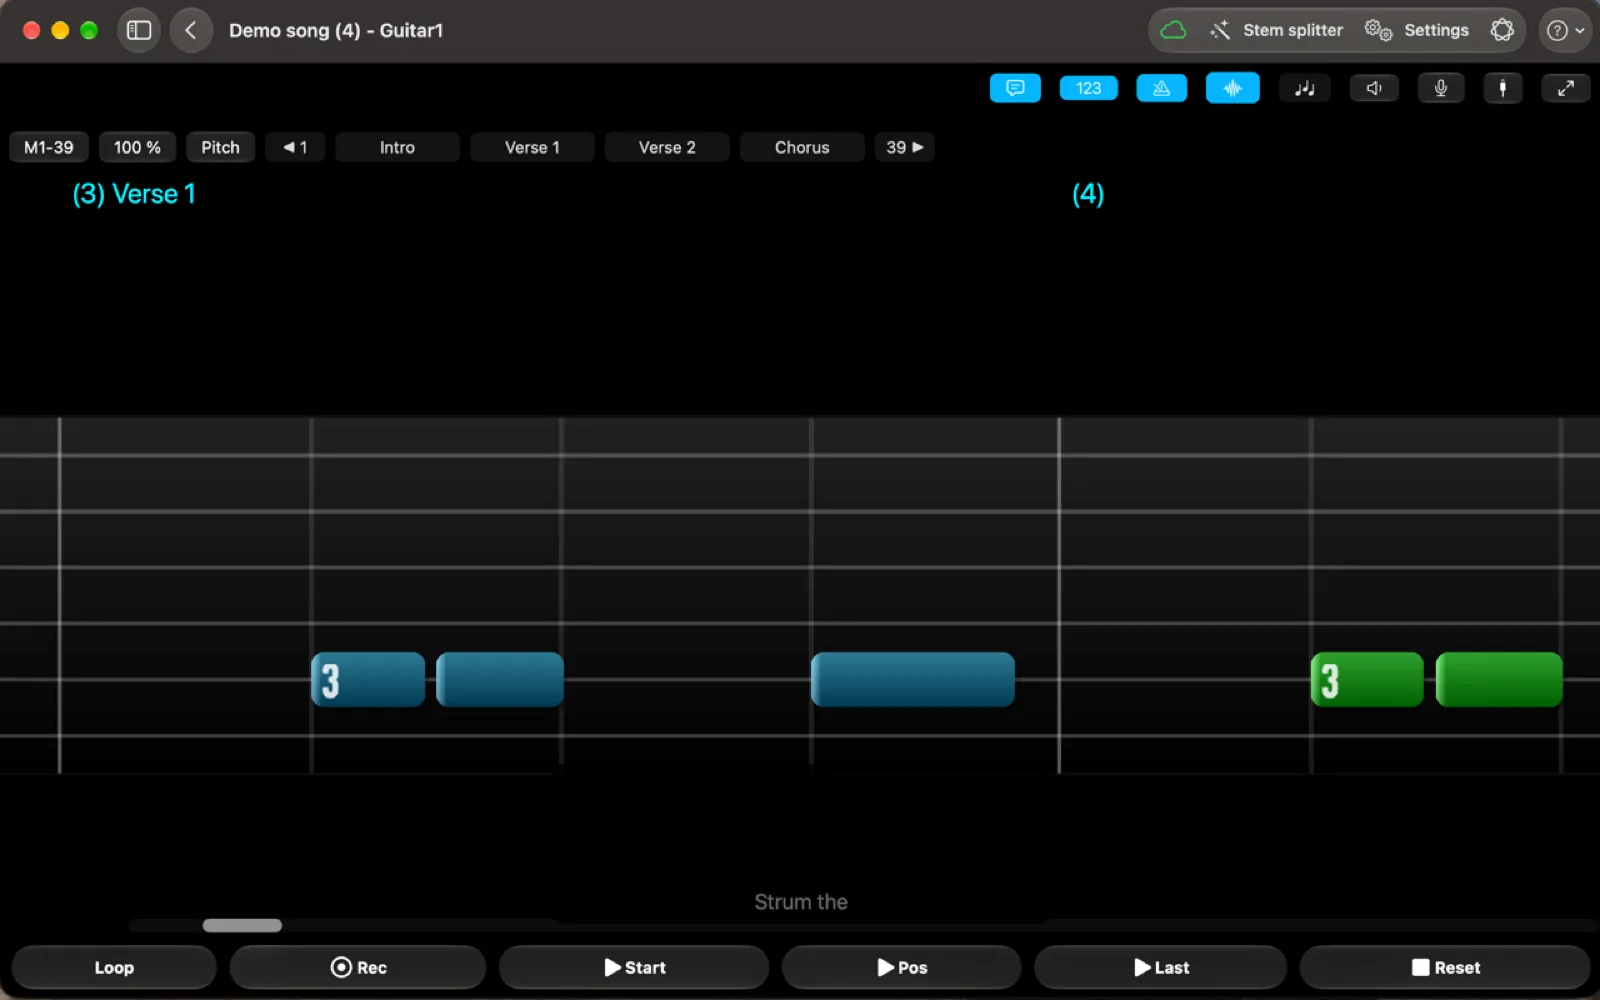Screen dimensions: 1600x1000
Task: Toggle the 123 fret numbers display
Action: coord(1088,88)
